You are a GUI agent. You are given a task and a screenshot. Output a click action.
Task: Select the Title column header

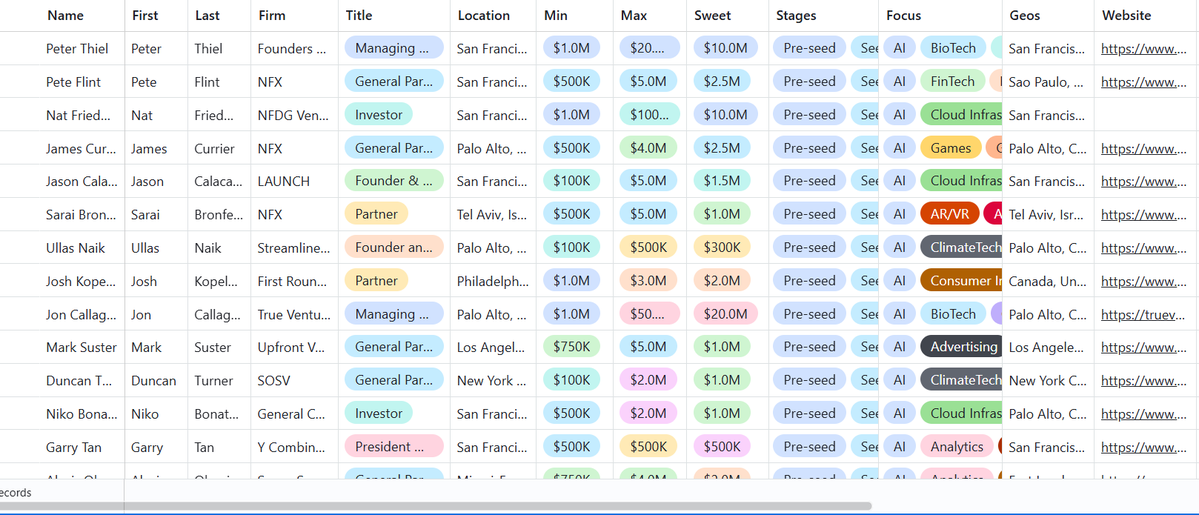(x=359, y=15)
